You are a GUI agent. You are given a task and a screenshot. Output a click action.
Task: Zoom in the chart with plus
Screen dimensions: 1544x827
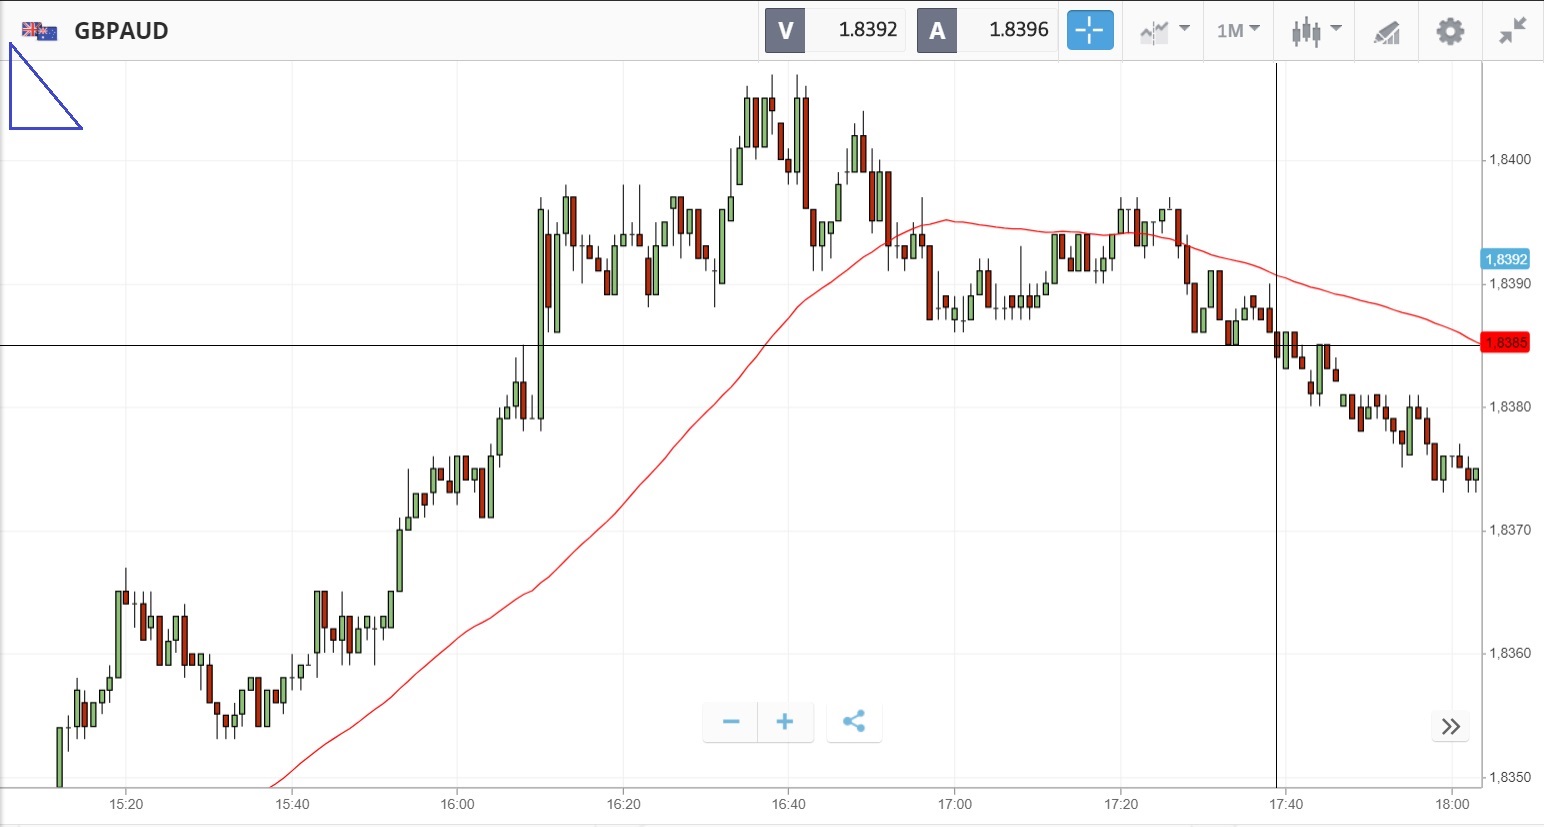point(785,722)
